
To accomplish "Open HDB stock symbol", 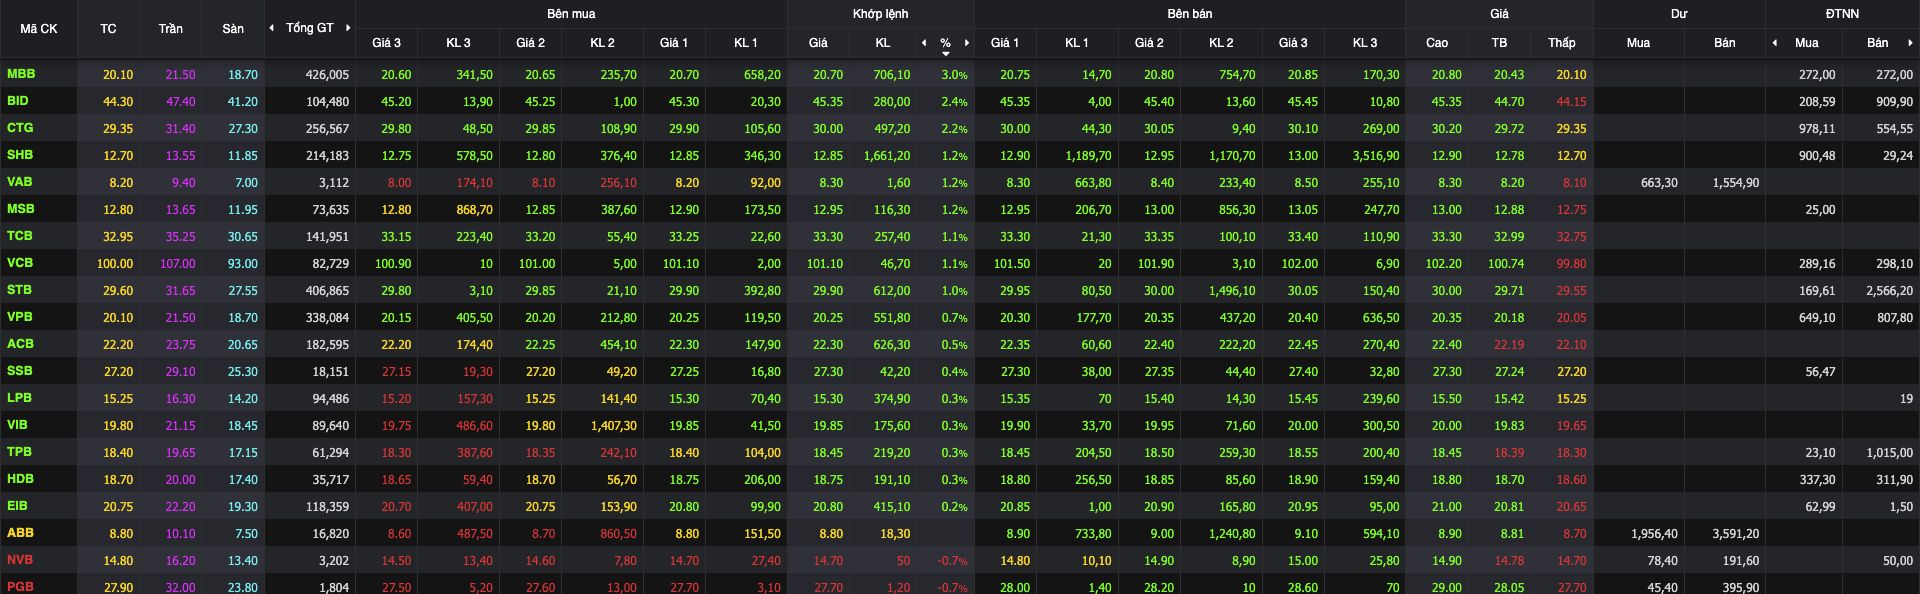I will (x=20, y=479).
